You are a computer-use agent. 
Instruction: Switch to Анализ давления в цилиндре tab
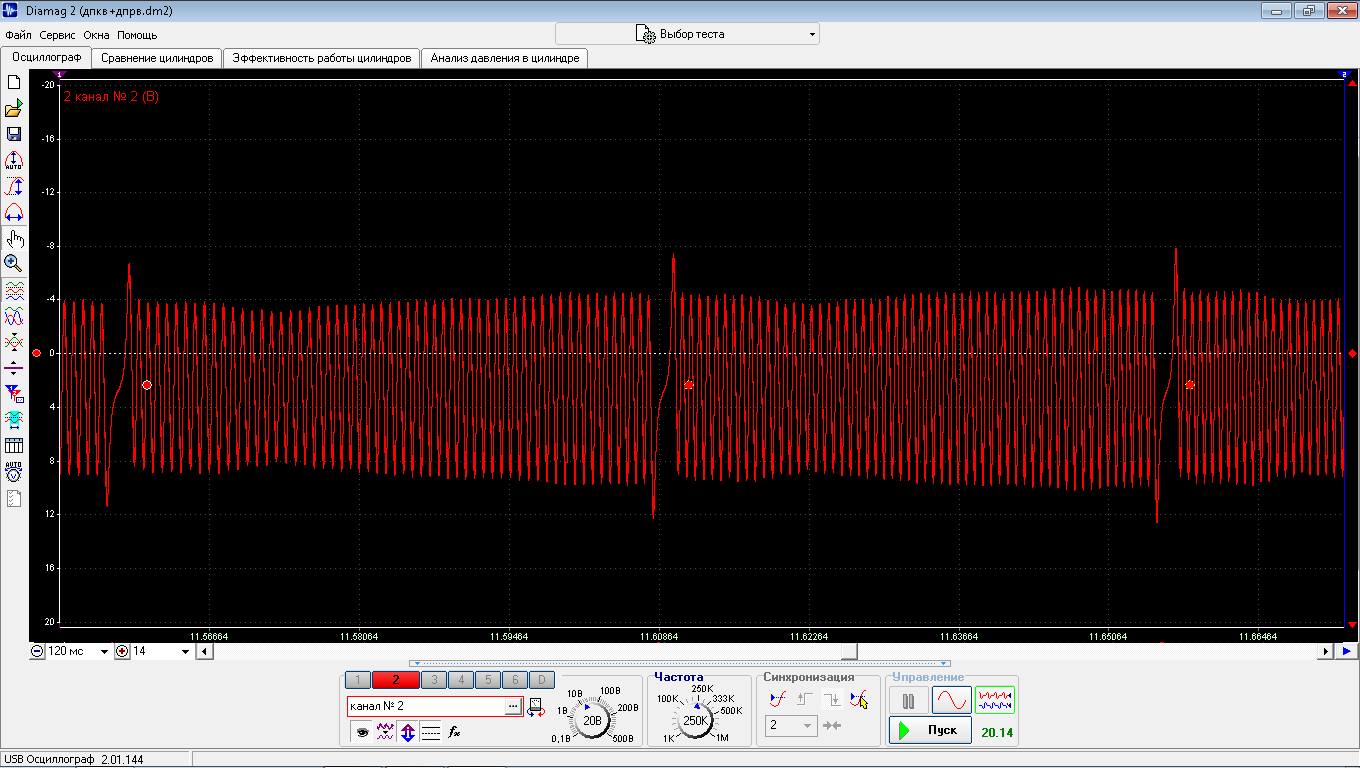(x=505, y=58)
